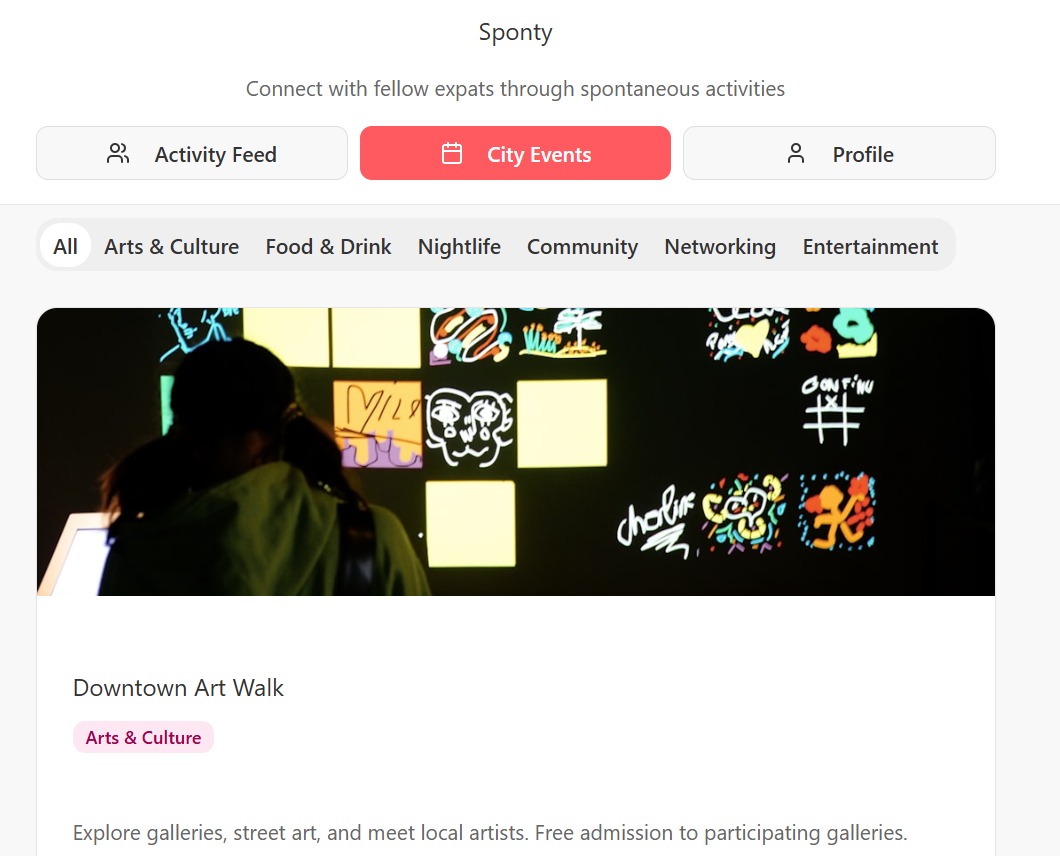
Task: Click the tagline under the Sponty heading
Action: tap(515, 89)
